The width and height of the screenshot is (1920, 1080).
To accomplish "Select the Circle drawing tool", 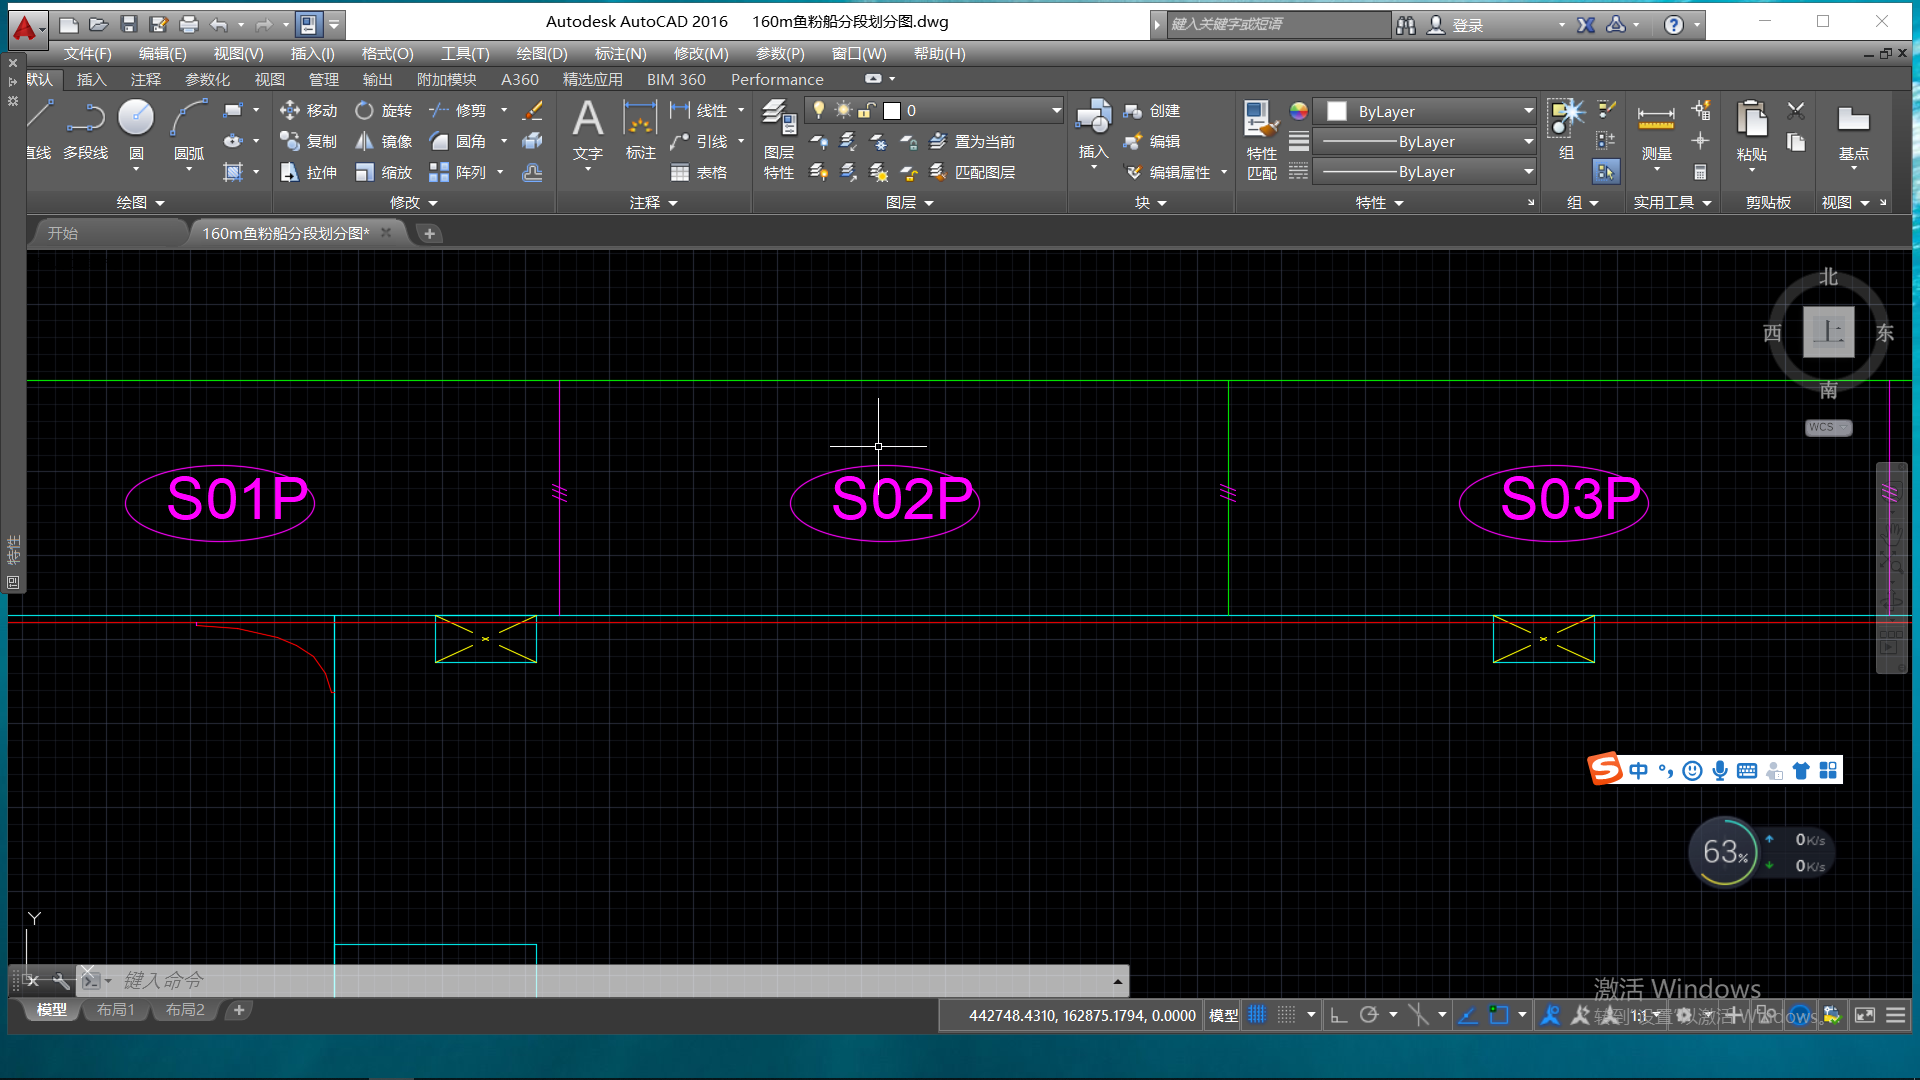I will (x=136, y=119).
